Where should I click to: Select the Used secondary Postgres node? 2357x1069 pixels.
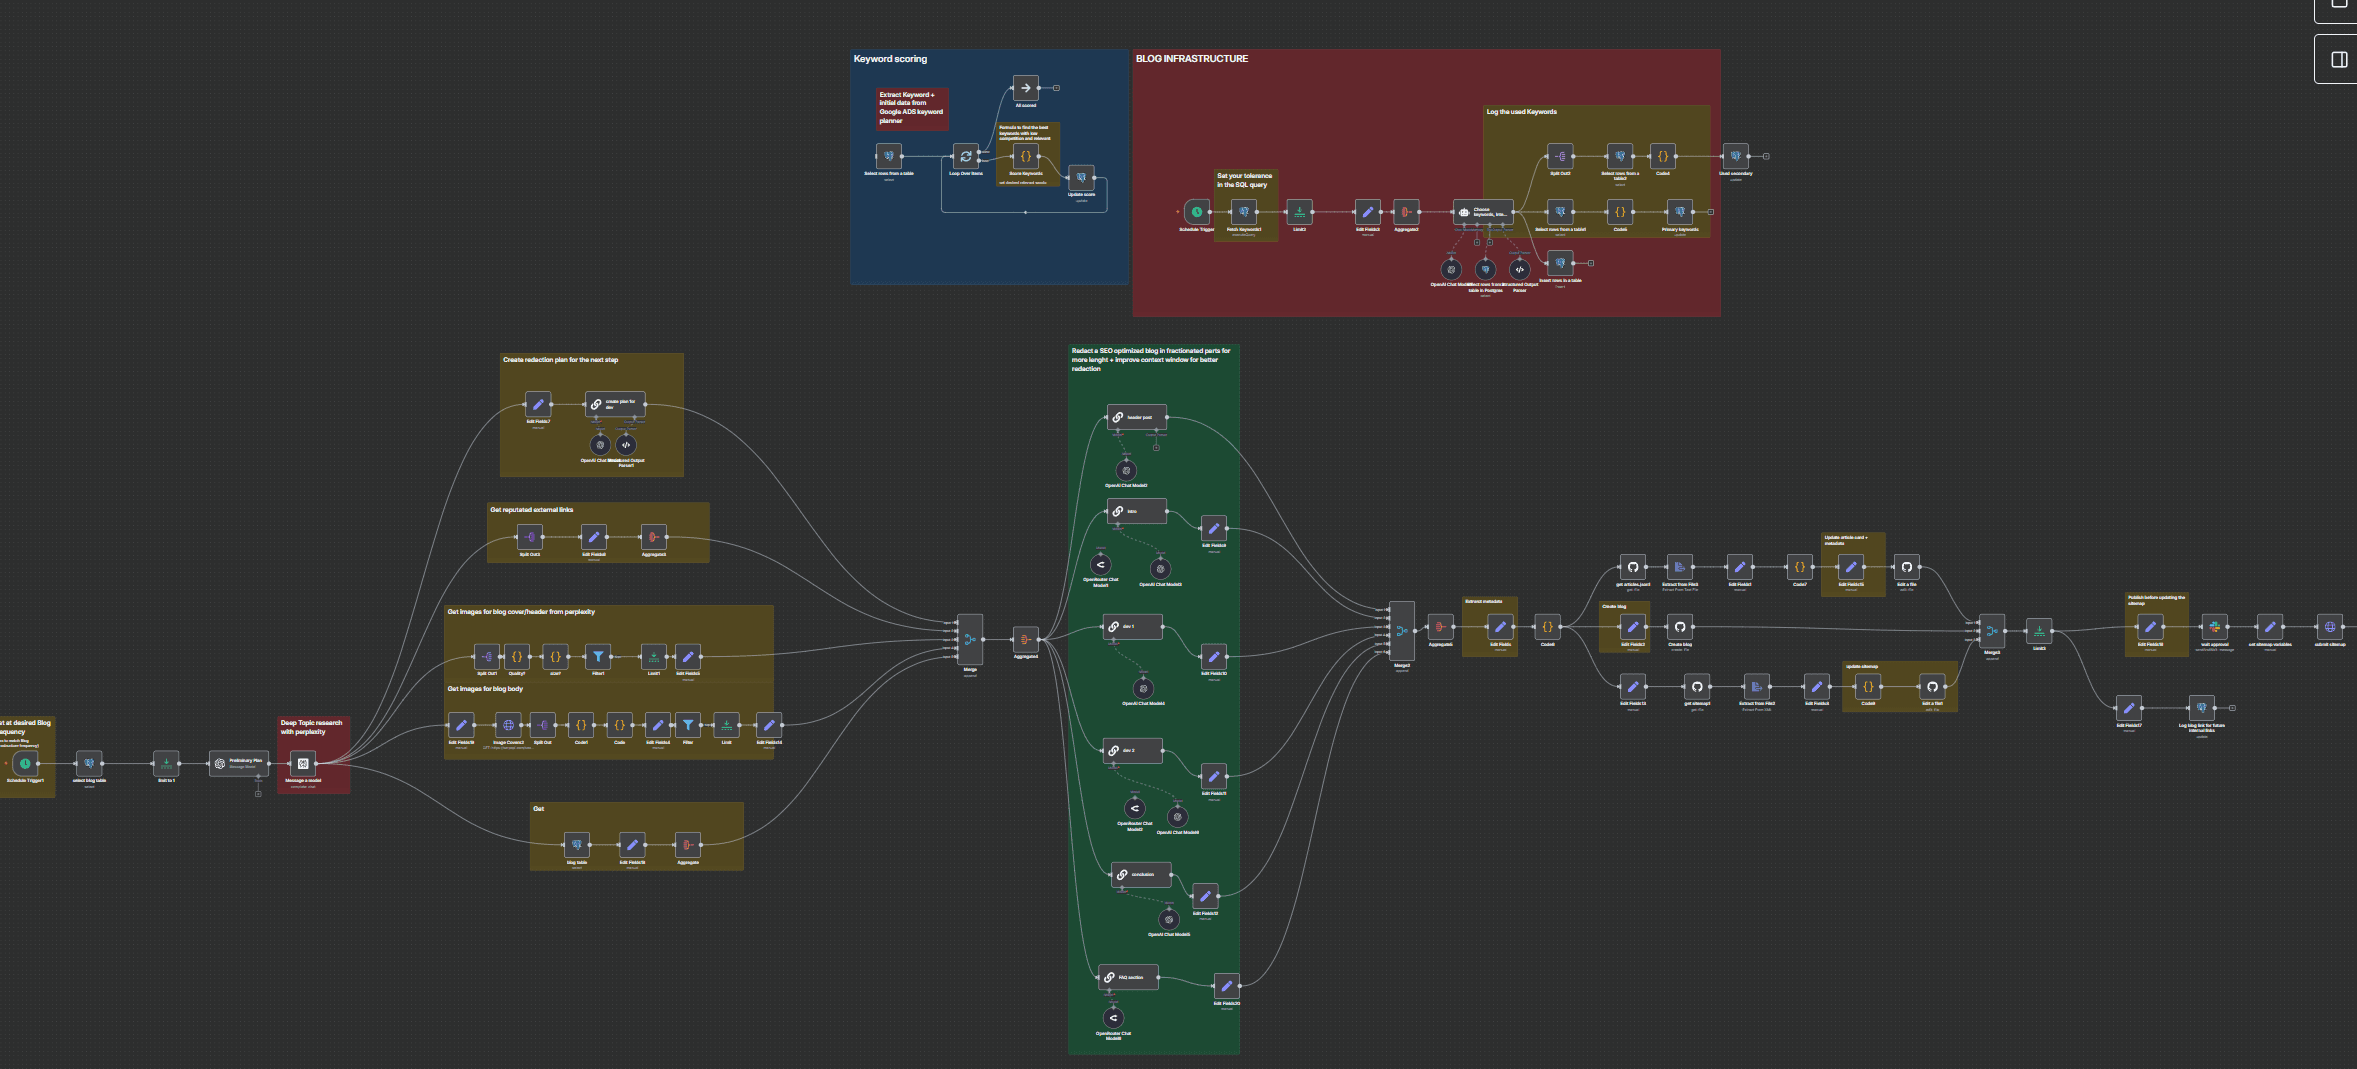coord(1736,156)
